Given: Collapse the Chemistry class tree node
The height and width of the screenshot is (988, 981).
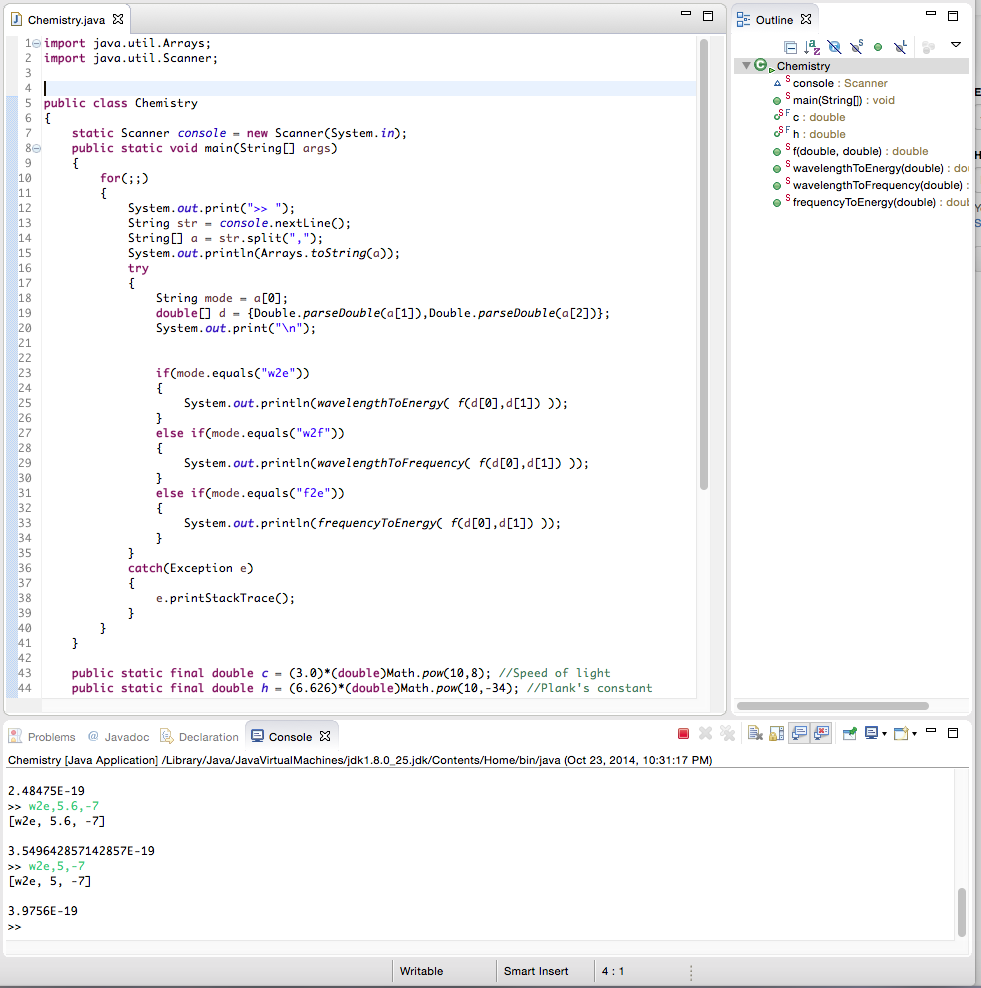Looking at the screenshot, I should pyautogui.click(x=745, y=66).
